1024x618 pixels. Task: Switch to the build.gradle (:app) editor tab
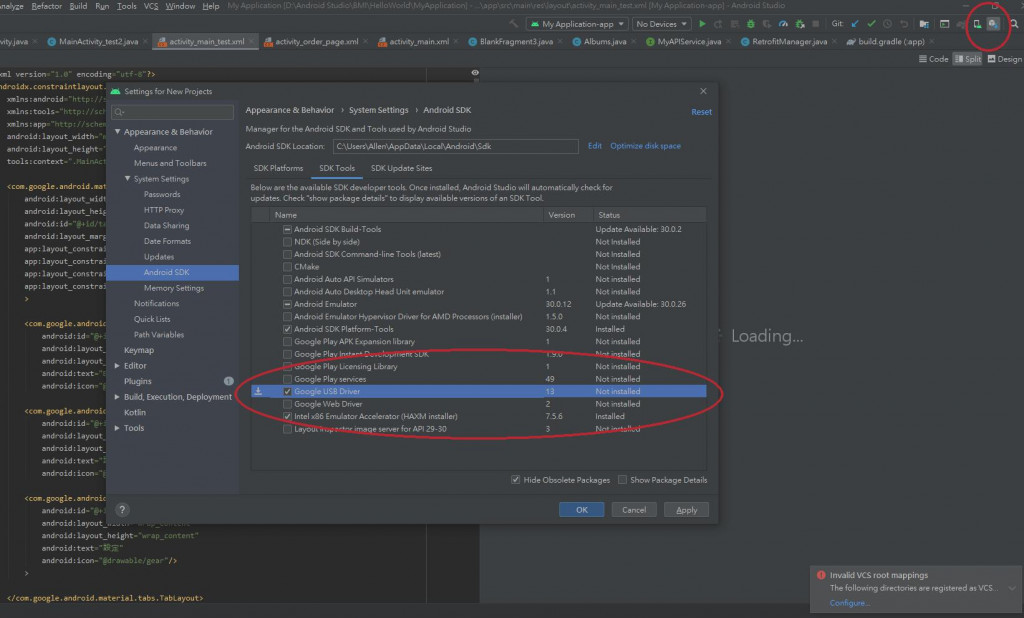point(886,42)
